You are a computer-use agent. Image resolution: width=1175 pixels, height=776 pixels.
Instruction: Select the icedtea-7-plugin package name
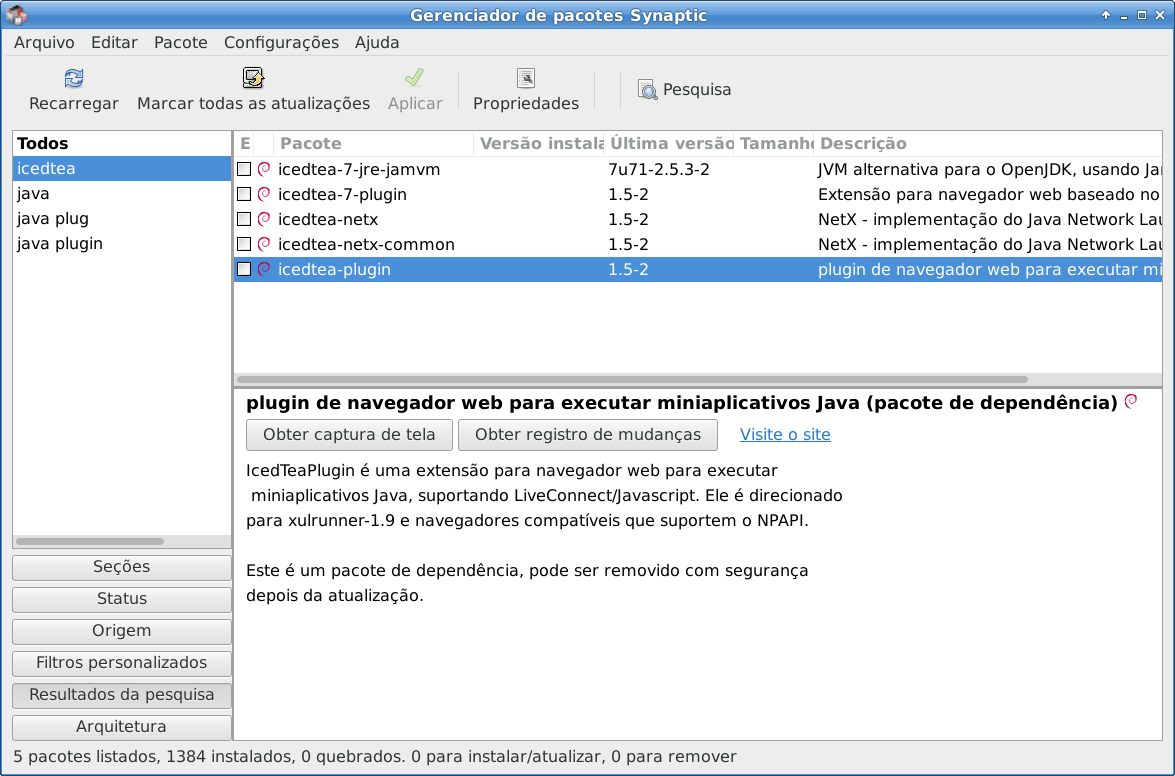(342, 194)
